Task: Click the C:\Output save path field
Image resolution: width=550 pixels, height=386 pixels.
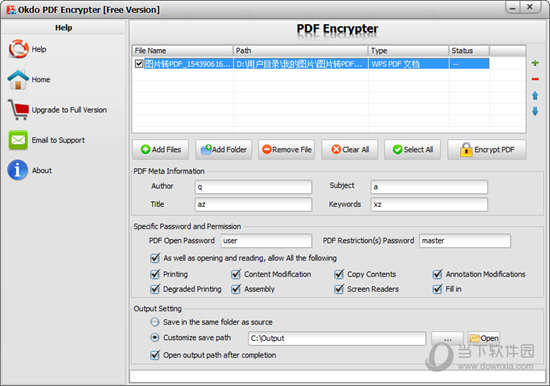Action: coord(337,339)
